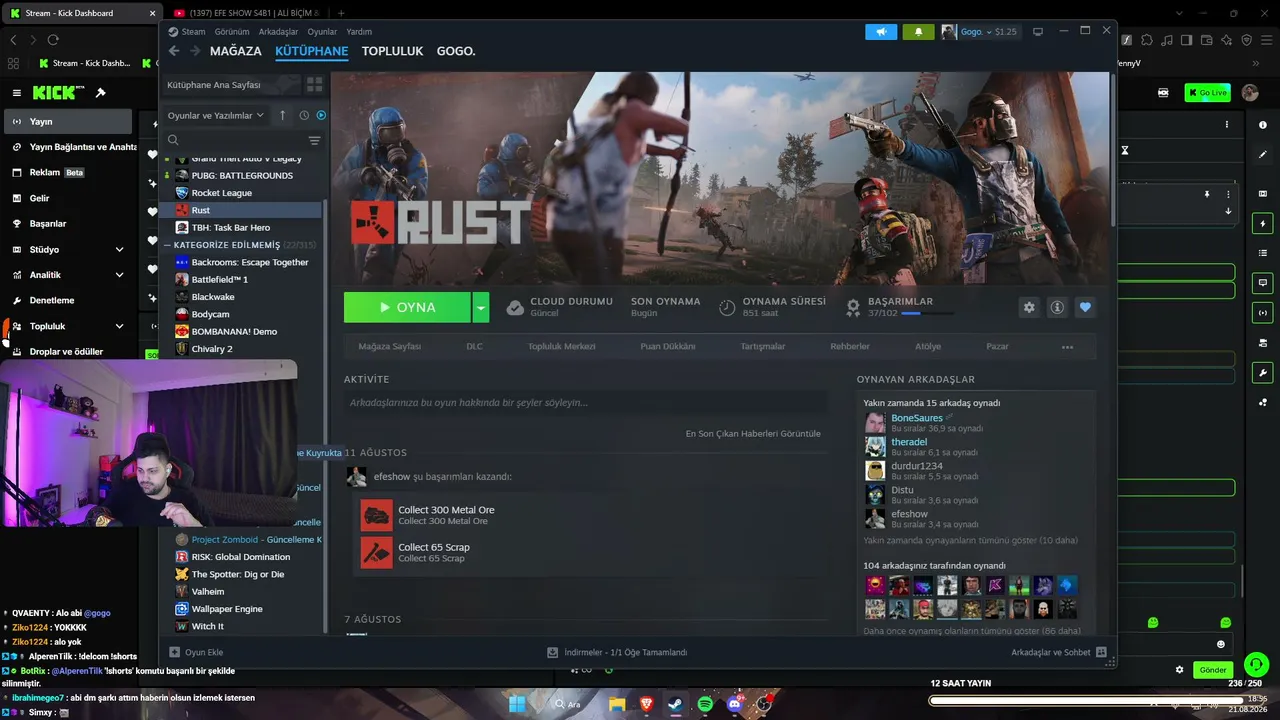
Task: Click Go Live button on Kick
Action: pyautogui.click(x=1207, y=93)
